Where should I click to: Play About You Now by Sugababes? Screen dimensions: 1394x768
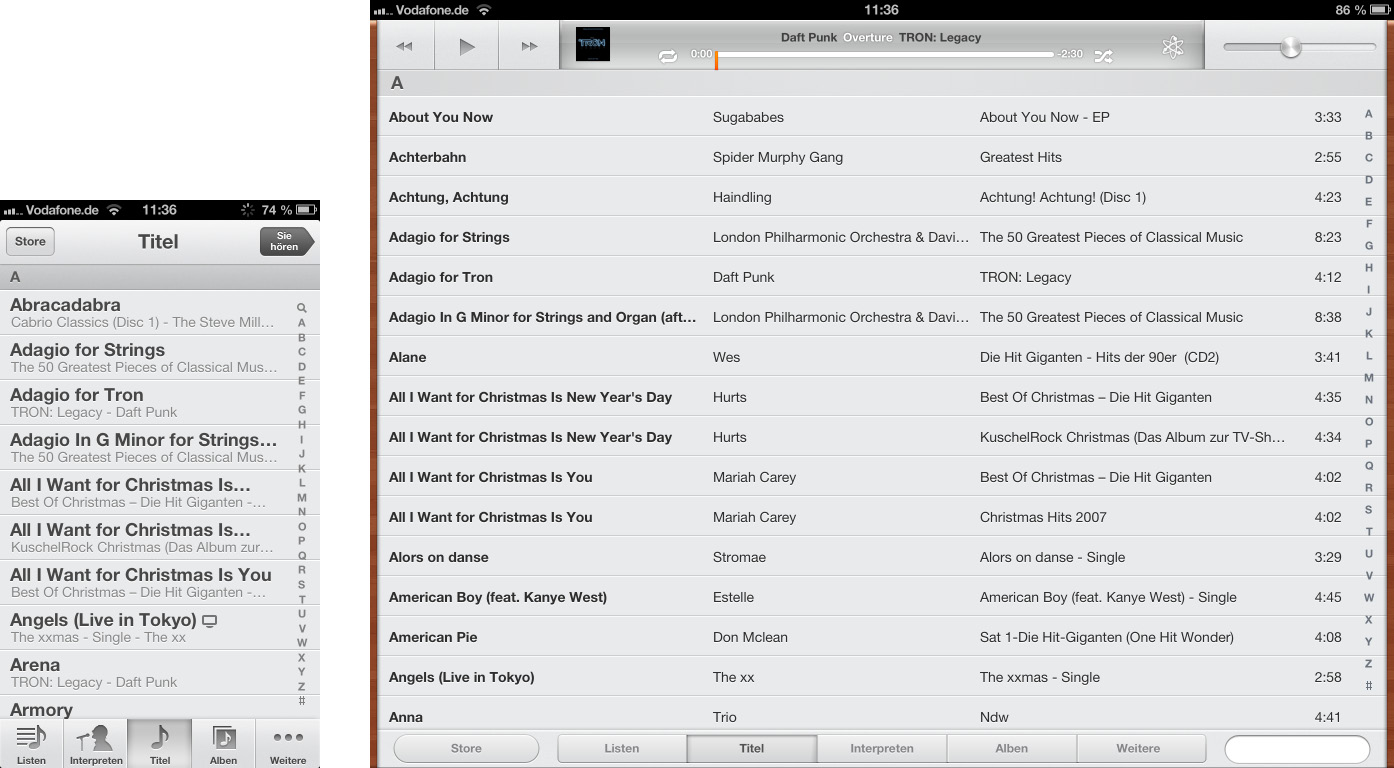click(x=865, y=117)
